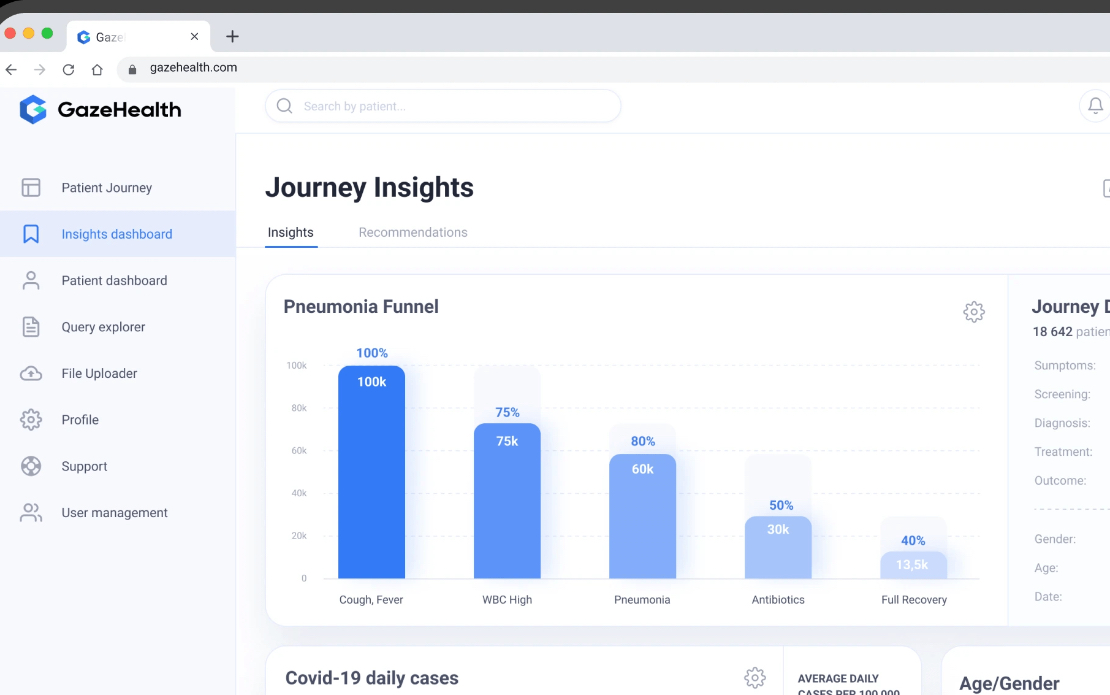1110x695 pixels.
Task: Click the User management people icon
Action: click(x=30, y=512)
